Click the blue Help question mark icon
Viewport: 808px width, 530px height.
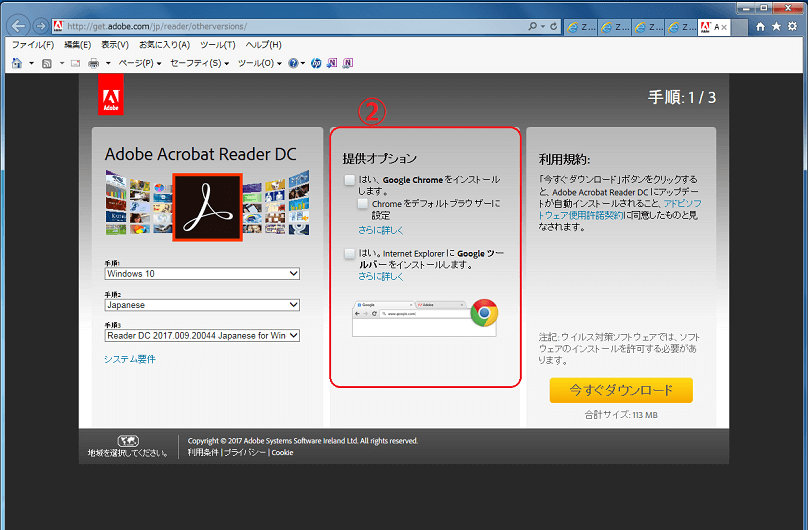(x=293, y=63)
